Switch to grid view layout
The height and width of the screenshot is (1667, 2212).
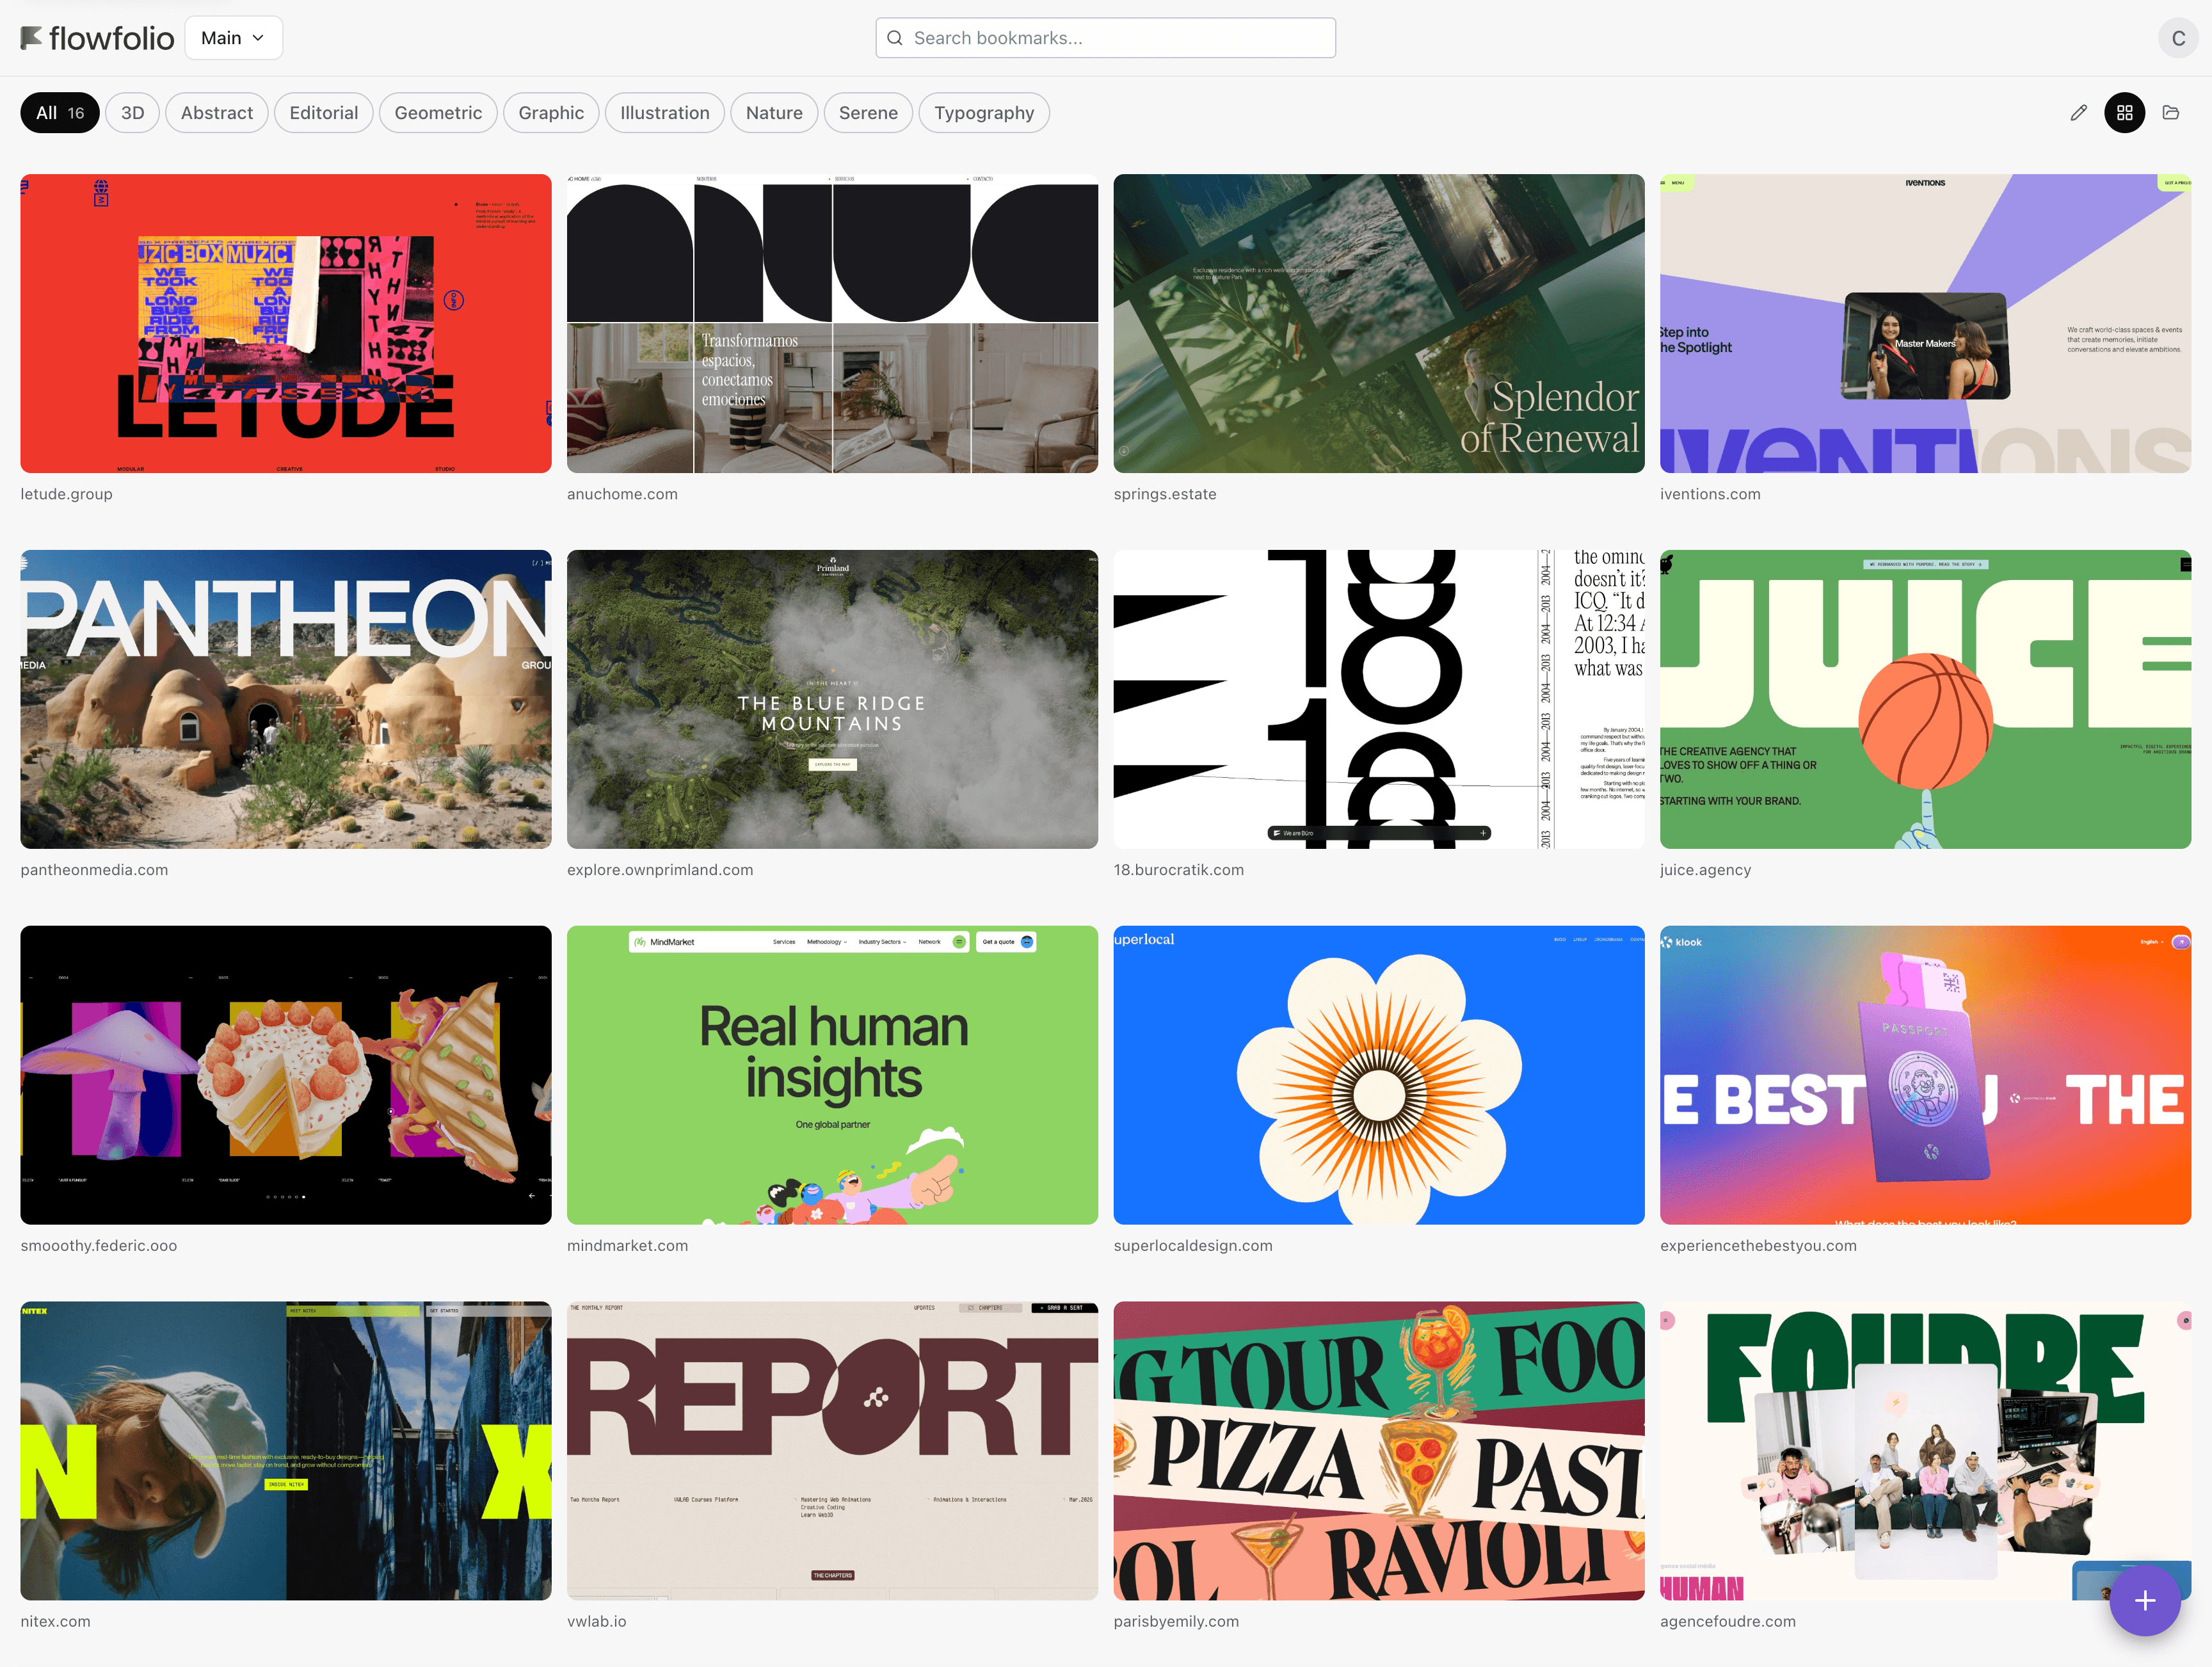click(x=2125, y=113)
